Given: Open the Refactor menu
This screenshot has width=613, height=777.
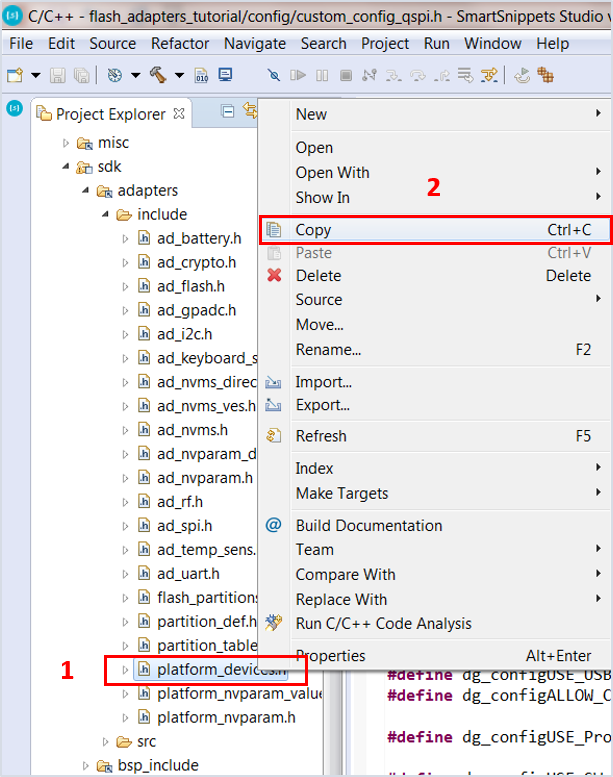Looking at the screenshot, I should point(180,44).
